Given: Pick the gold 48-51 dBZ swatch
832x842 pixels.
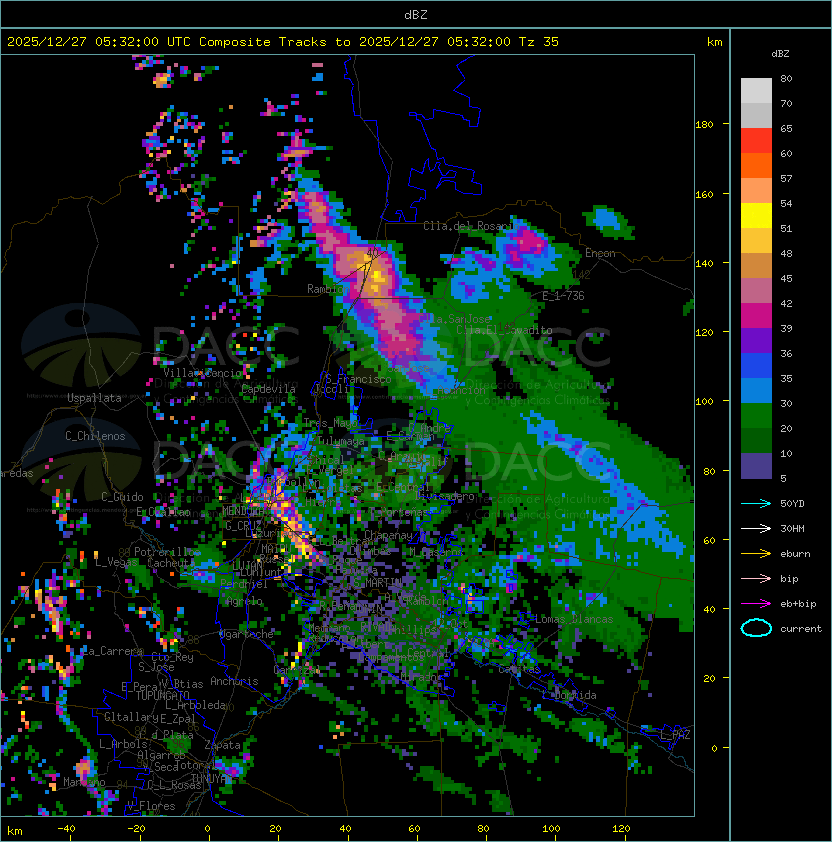Looking at the screenshot, I should (756, 241).
